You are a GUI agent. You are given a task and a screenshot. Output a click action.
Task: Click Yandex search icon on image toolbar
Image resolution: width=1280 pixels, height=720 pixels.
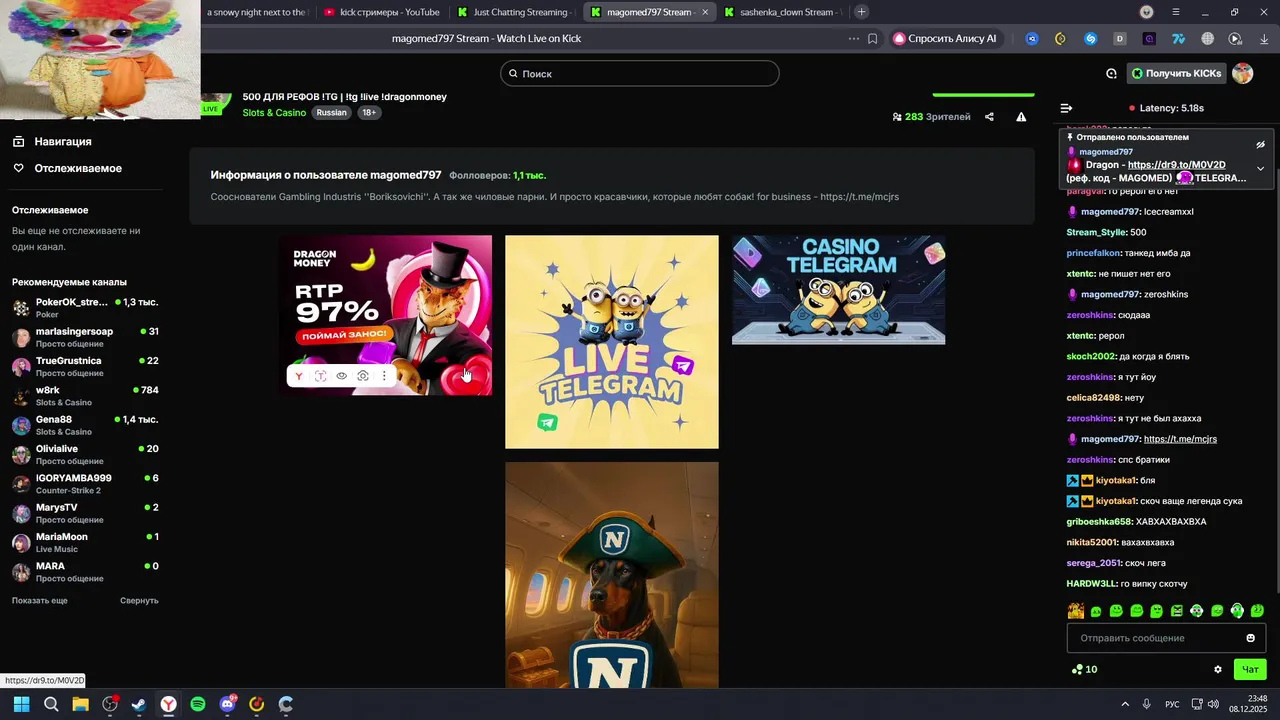click(298, 376)
